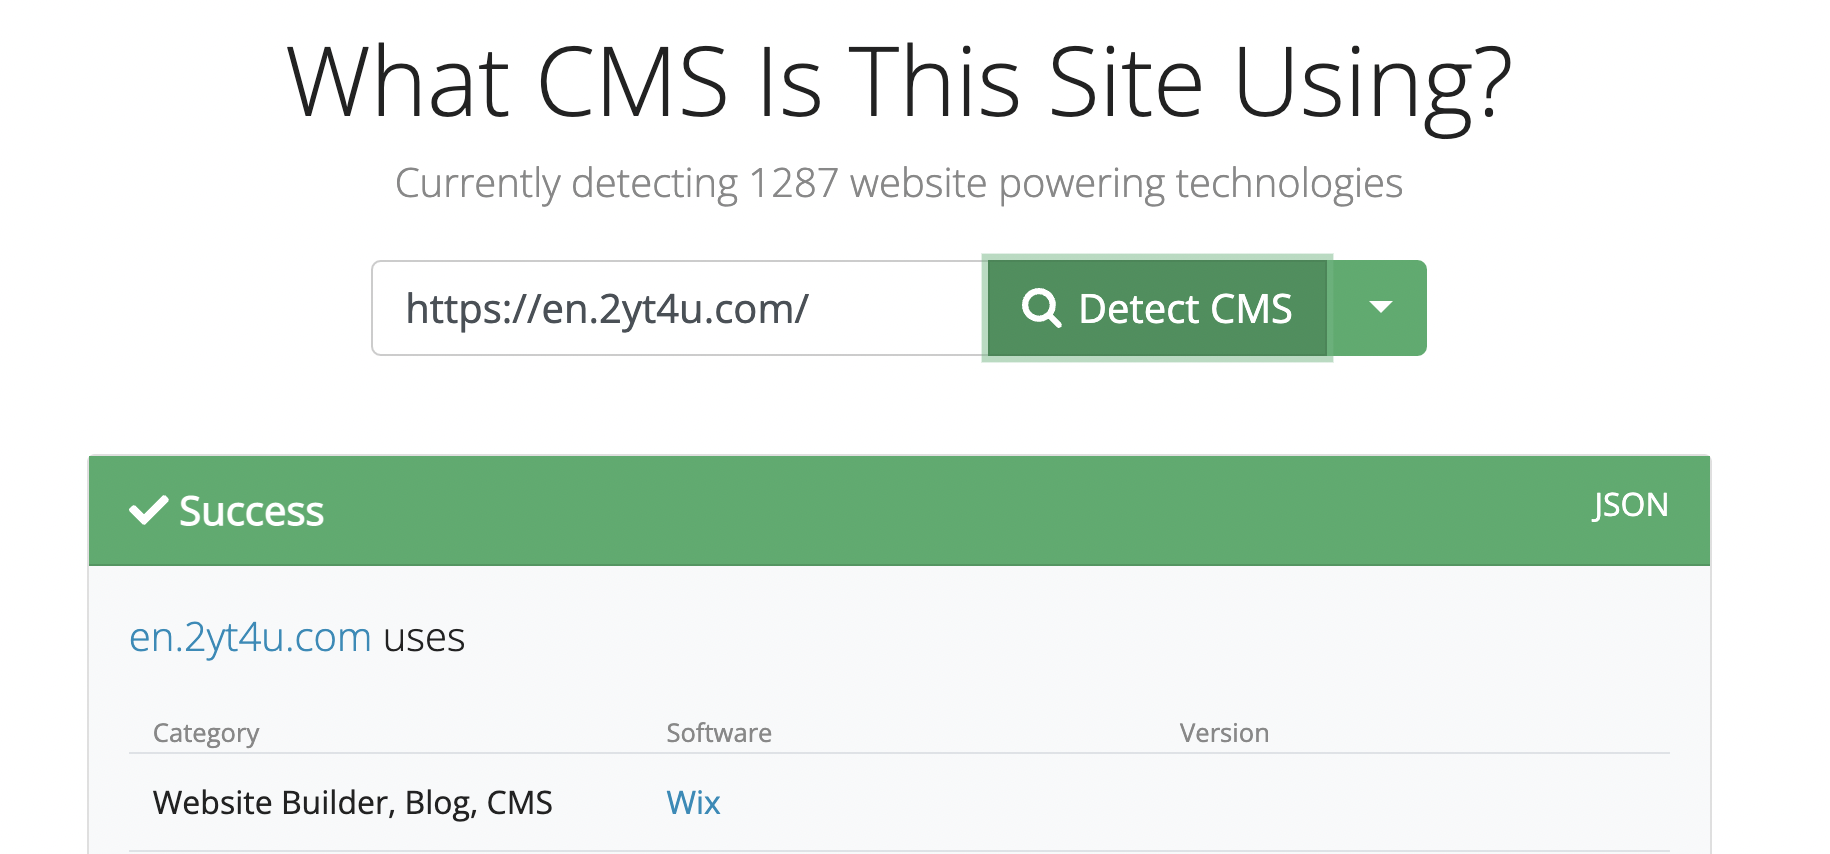Open the JSON result link
Screen dimensions: 1830x854
click(x=1630, y=505)
